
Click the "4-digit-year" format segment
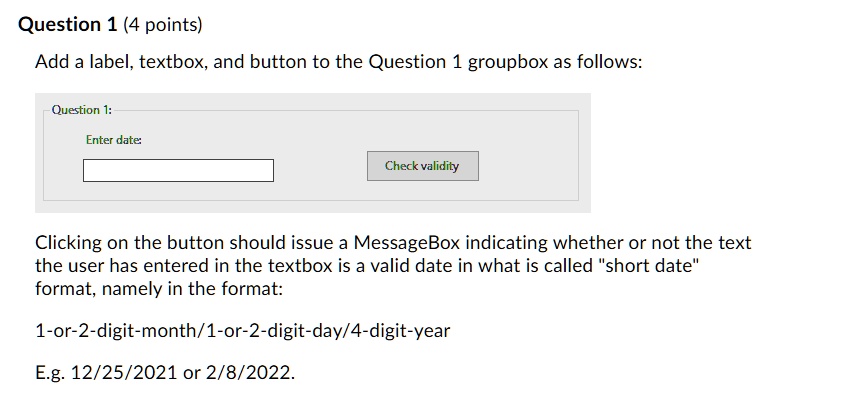[401, 331]
